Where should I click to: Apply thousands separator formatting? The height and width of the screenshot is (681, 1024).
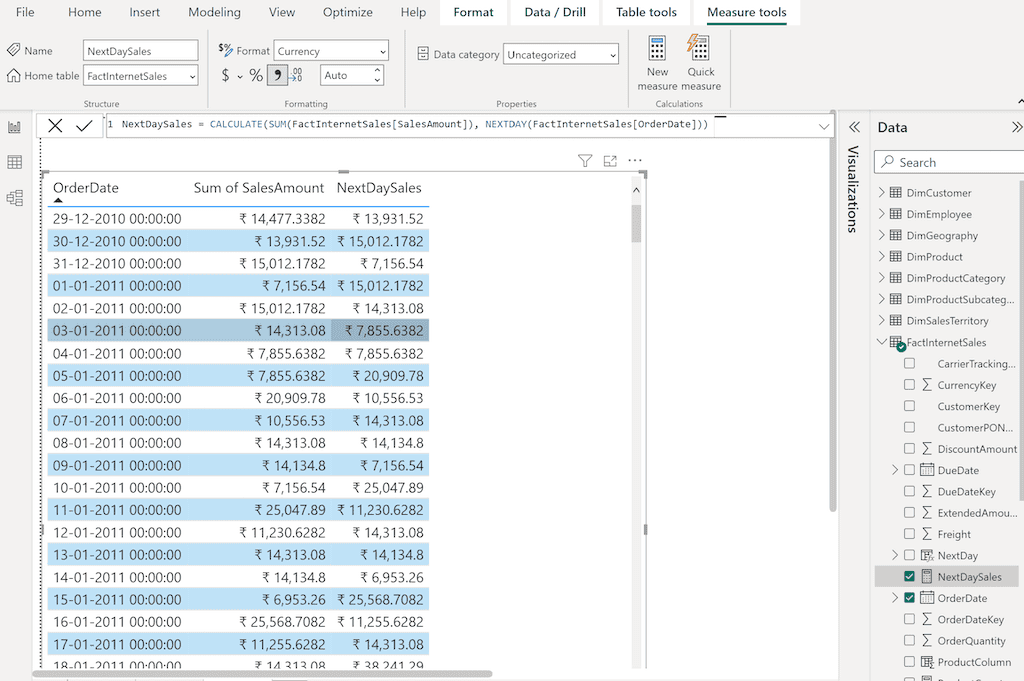(277, 75)
